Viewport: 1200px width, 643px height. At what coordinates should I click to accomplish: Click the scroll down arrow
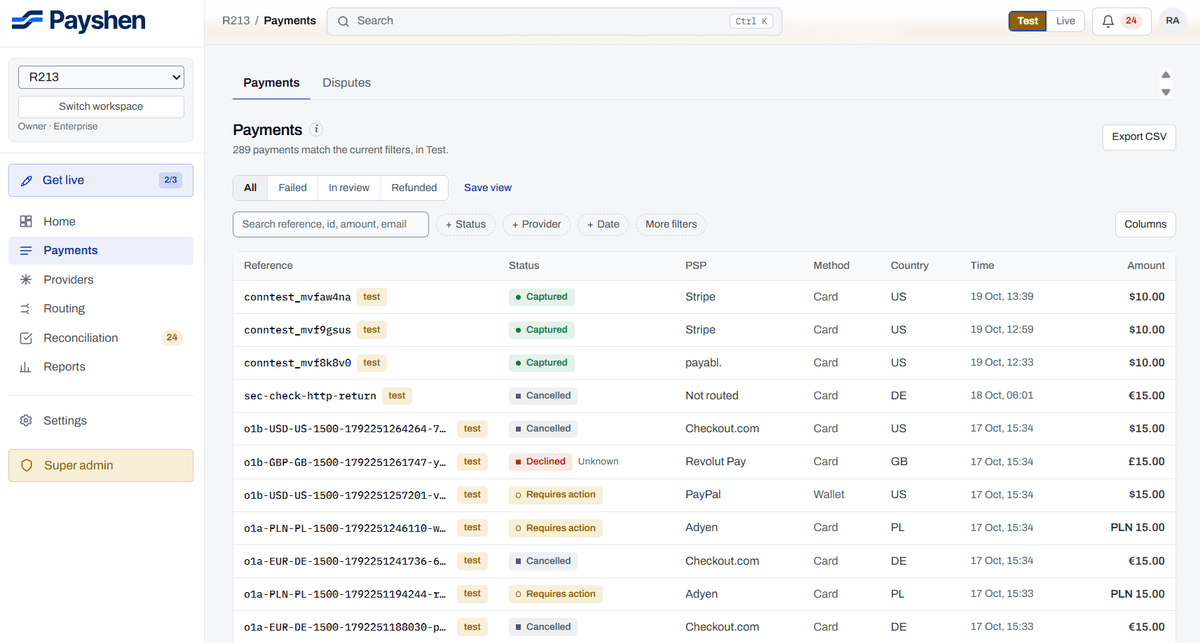(1166, 92)
